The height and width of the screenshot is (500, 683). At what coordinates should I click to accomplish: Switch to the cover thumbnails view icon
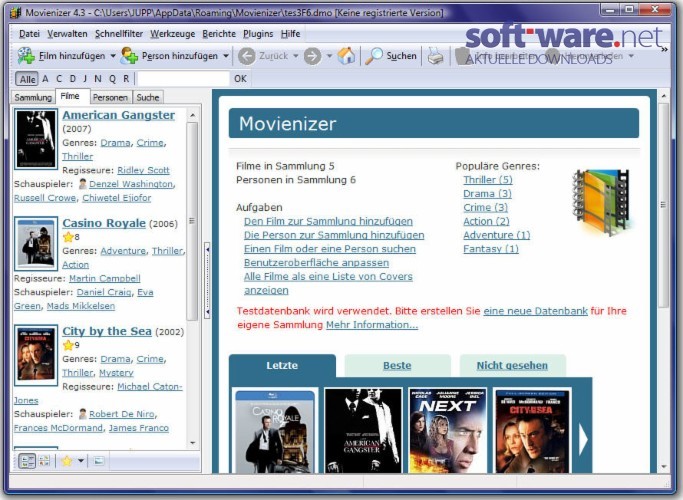tap(44, 461)
